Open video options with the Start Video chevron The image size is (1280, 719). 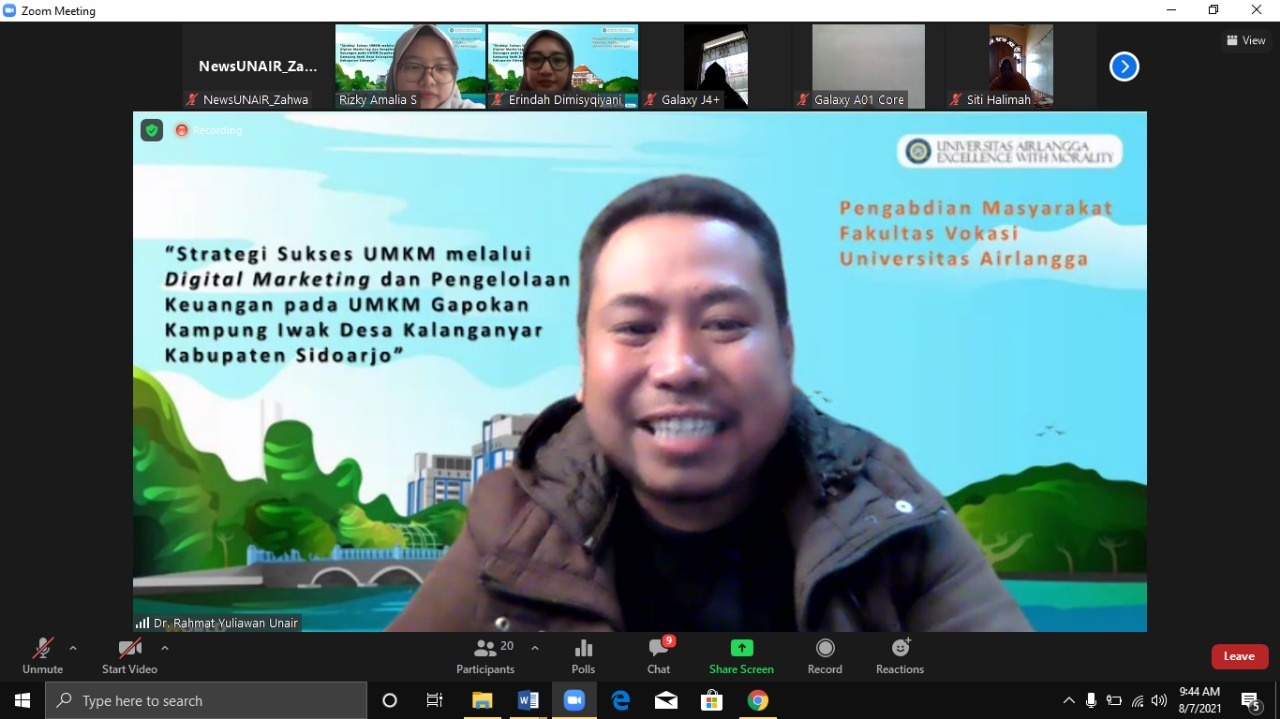(165, 648)
